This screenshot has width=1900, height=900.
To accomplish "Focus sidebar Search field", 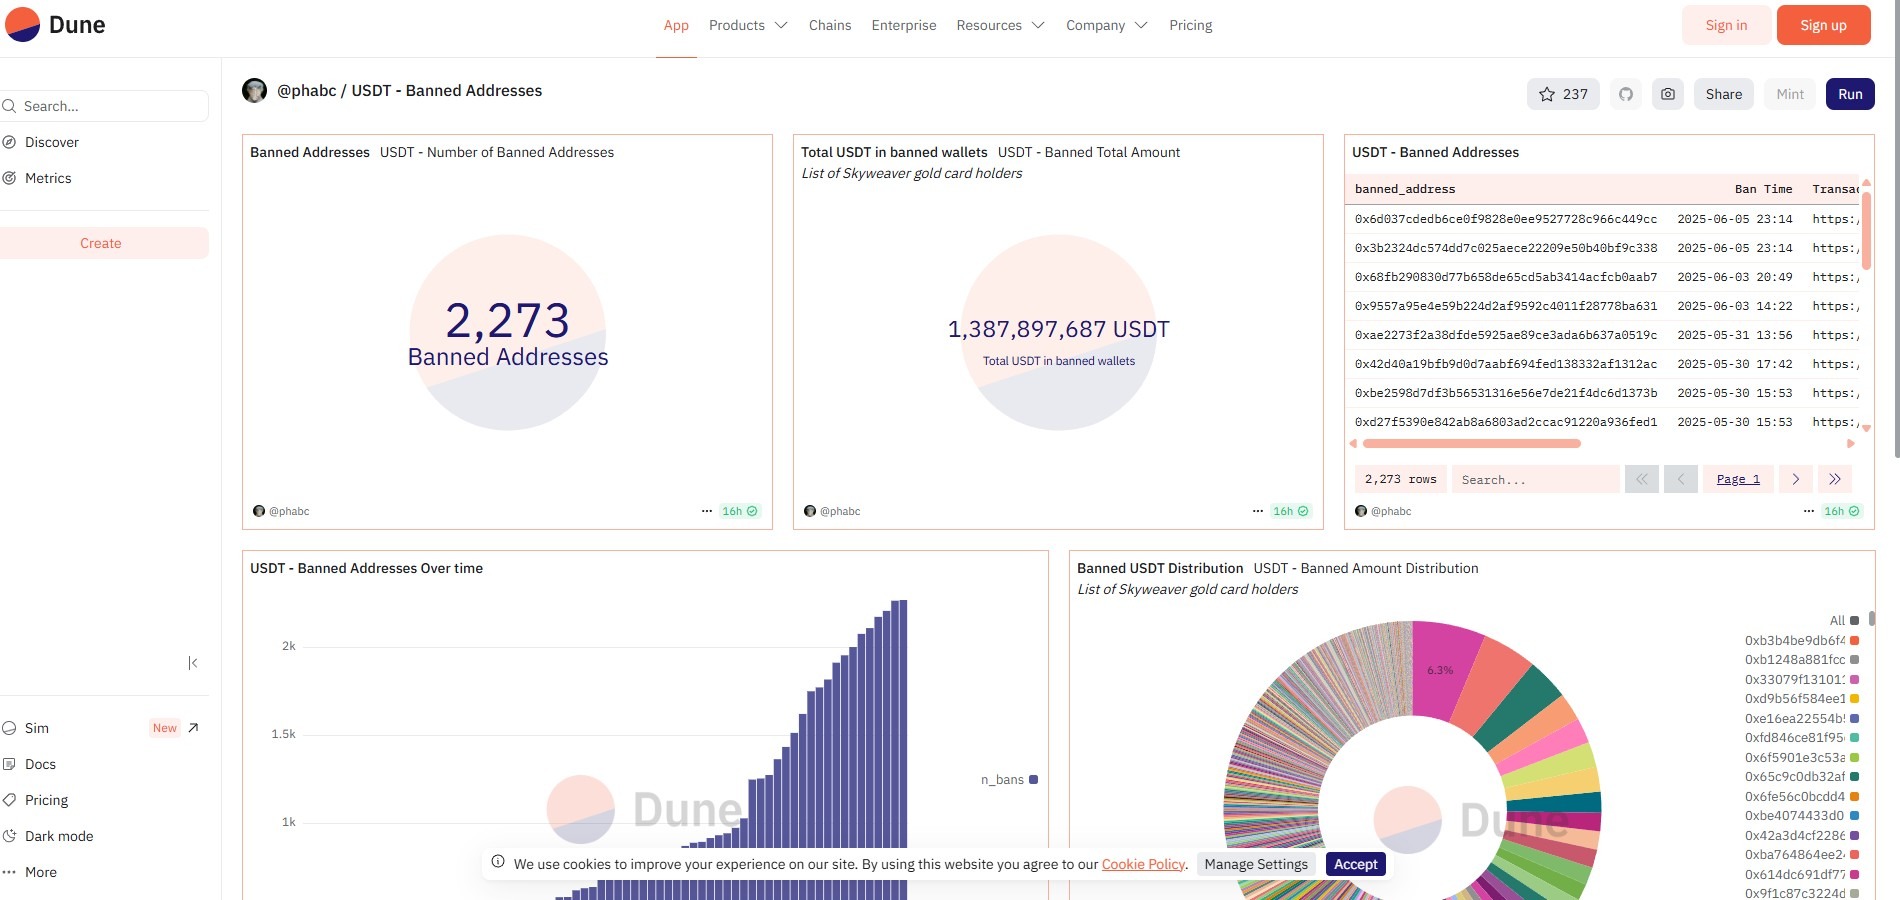I will pyautogui.click(x=104, y=106).
